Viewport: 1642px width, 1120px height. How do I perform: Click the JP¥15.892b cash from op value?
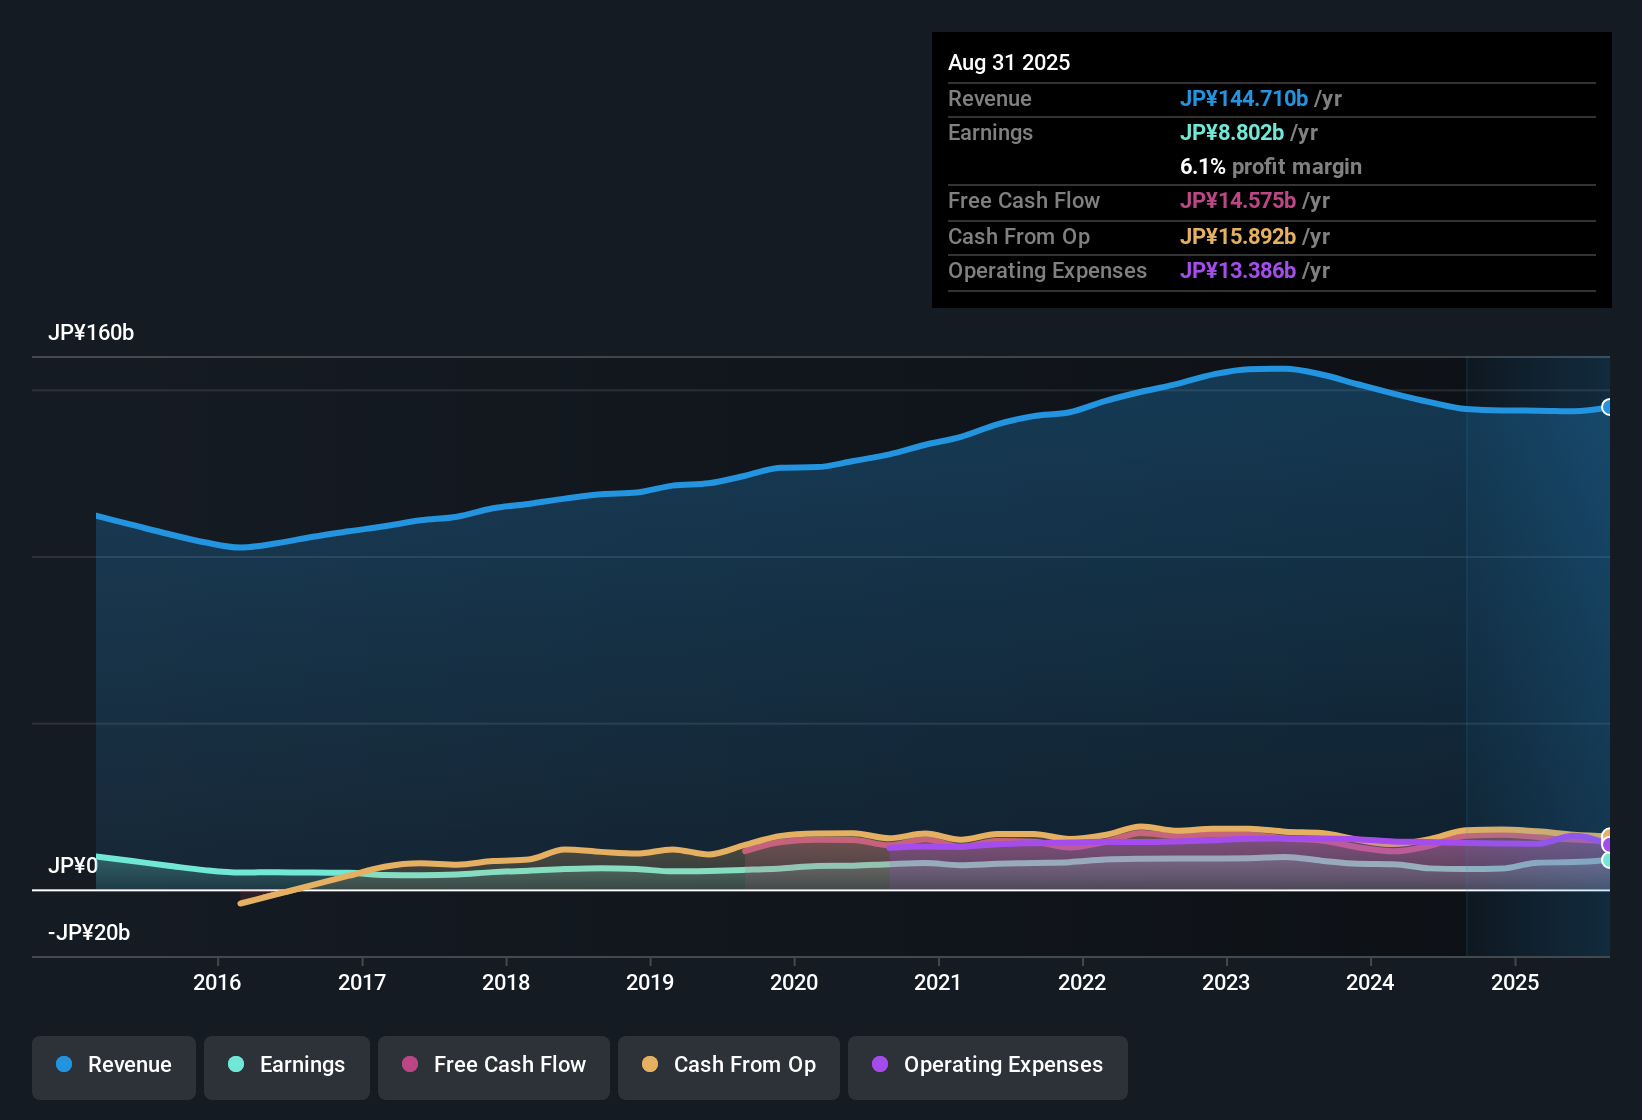click(1238, 236)
